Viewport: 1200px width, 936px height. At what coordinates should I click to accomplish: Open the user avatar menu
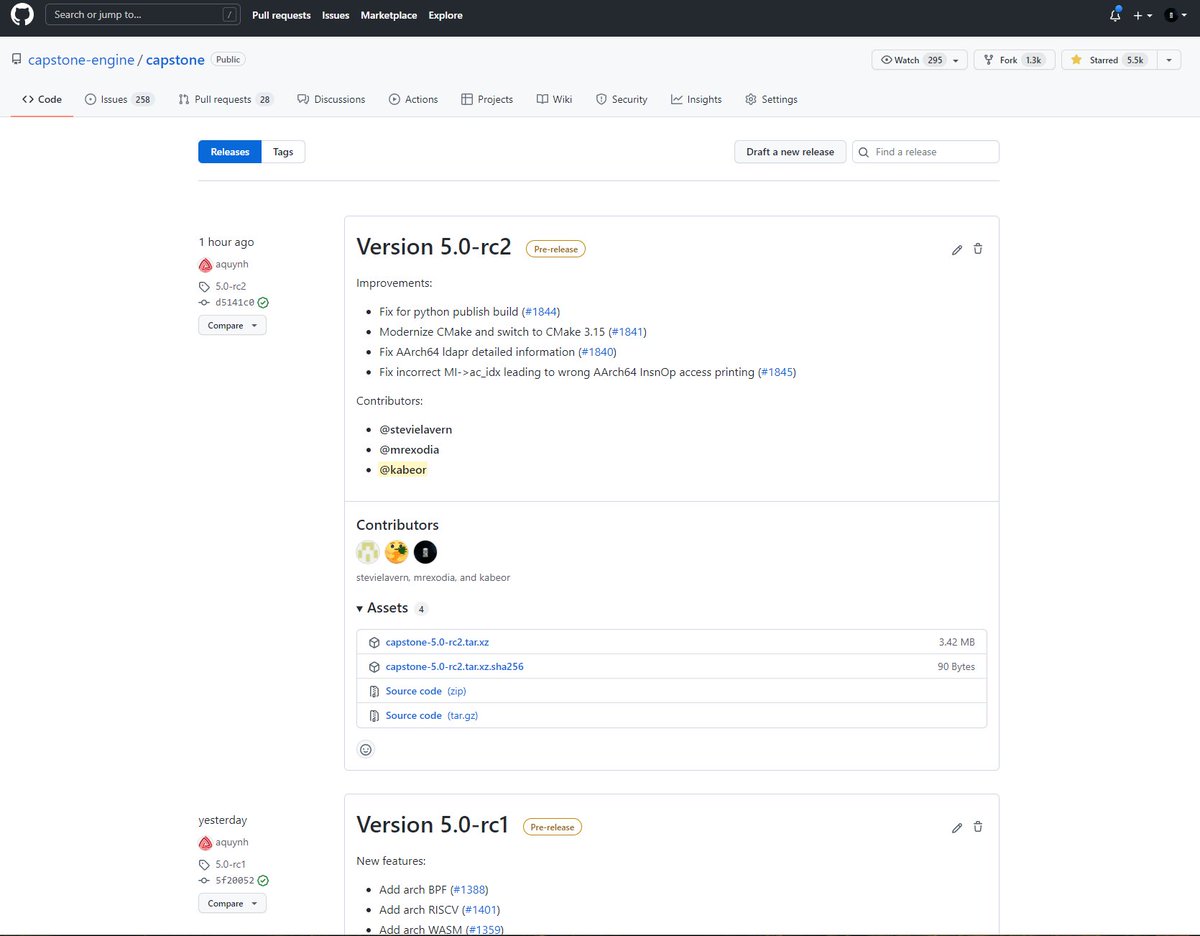(1175, 16)
